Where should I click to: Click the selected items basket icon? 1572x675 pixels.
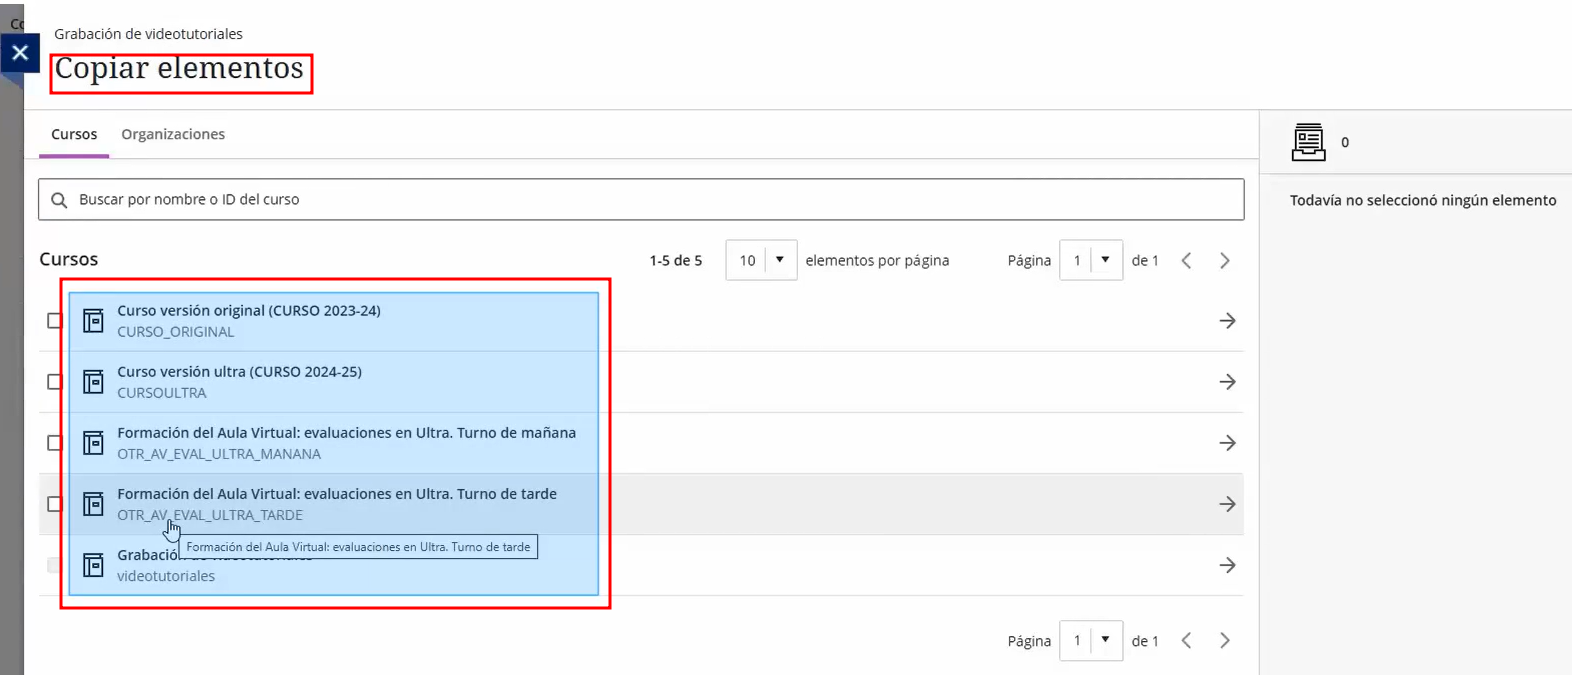1308,142
